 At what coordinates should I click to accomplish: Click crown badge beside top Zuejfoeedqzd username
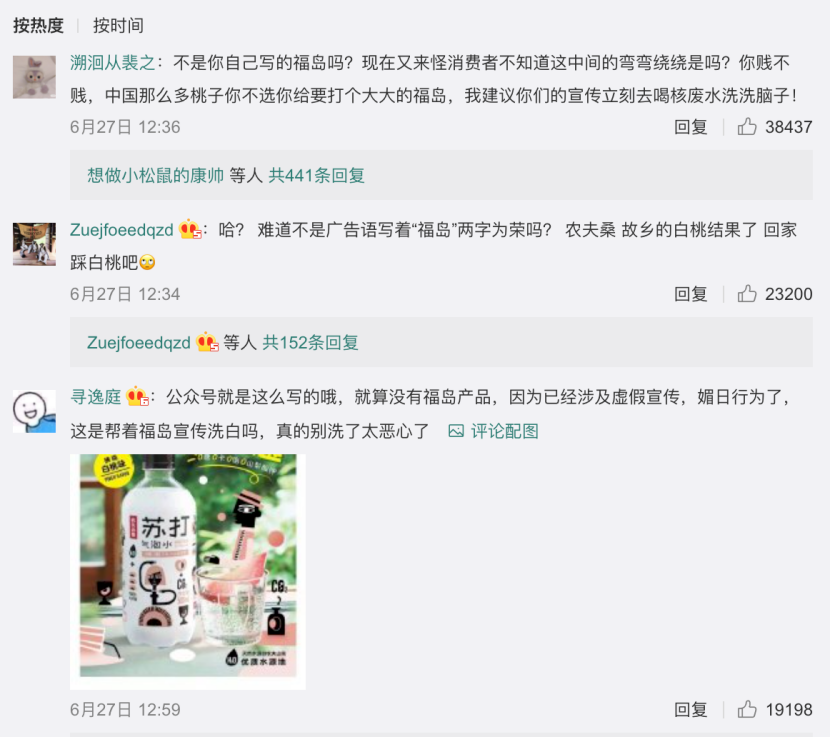[190, 230]
